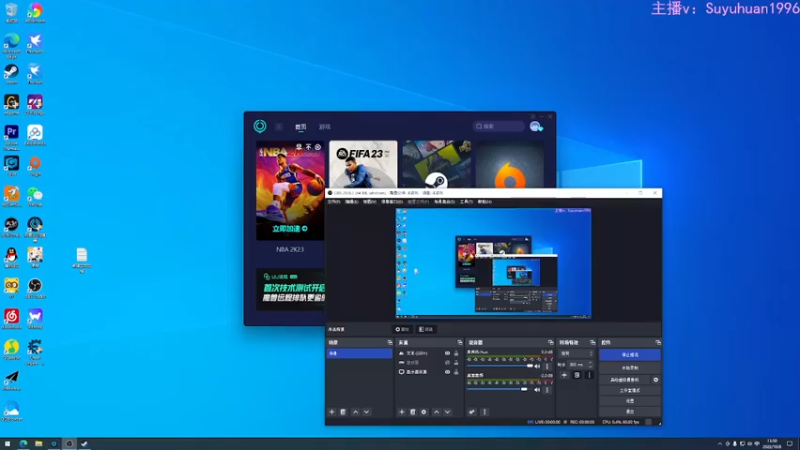Move the scene up in Scenes dock
The image size is (800, 450).
click(x=356, y=412)
